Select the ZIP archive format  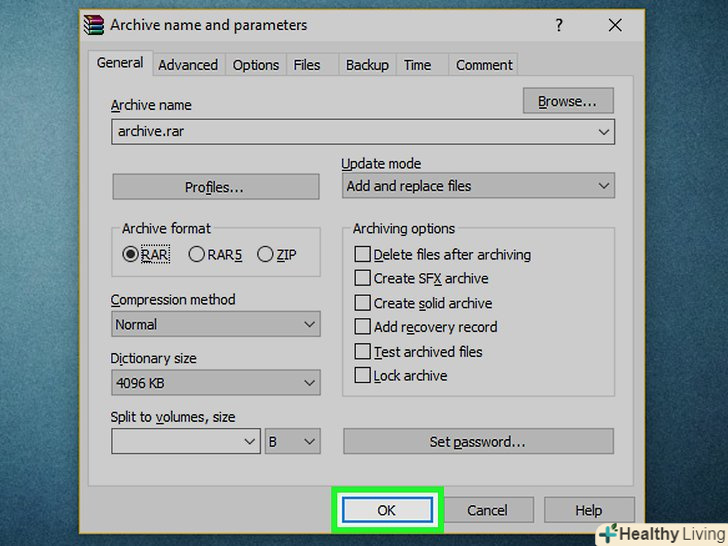pos(277,254)
